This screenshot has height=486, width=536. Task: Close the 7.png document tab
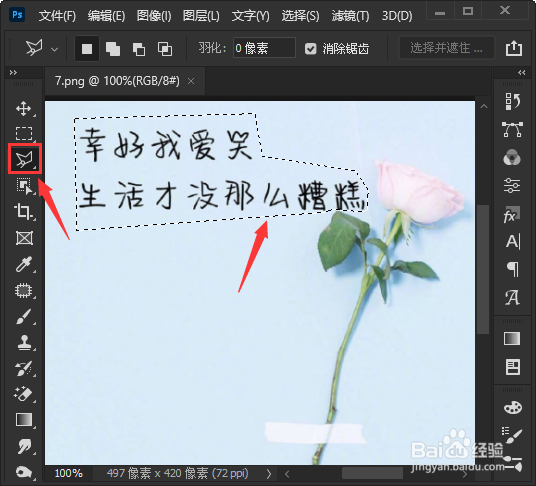[x=191, y=81]
